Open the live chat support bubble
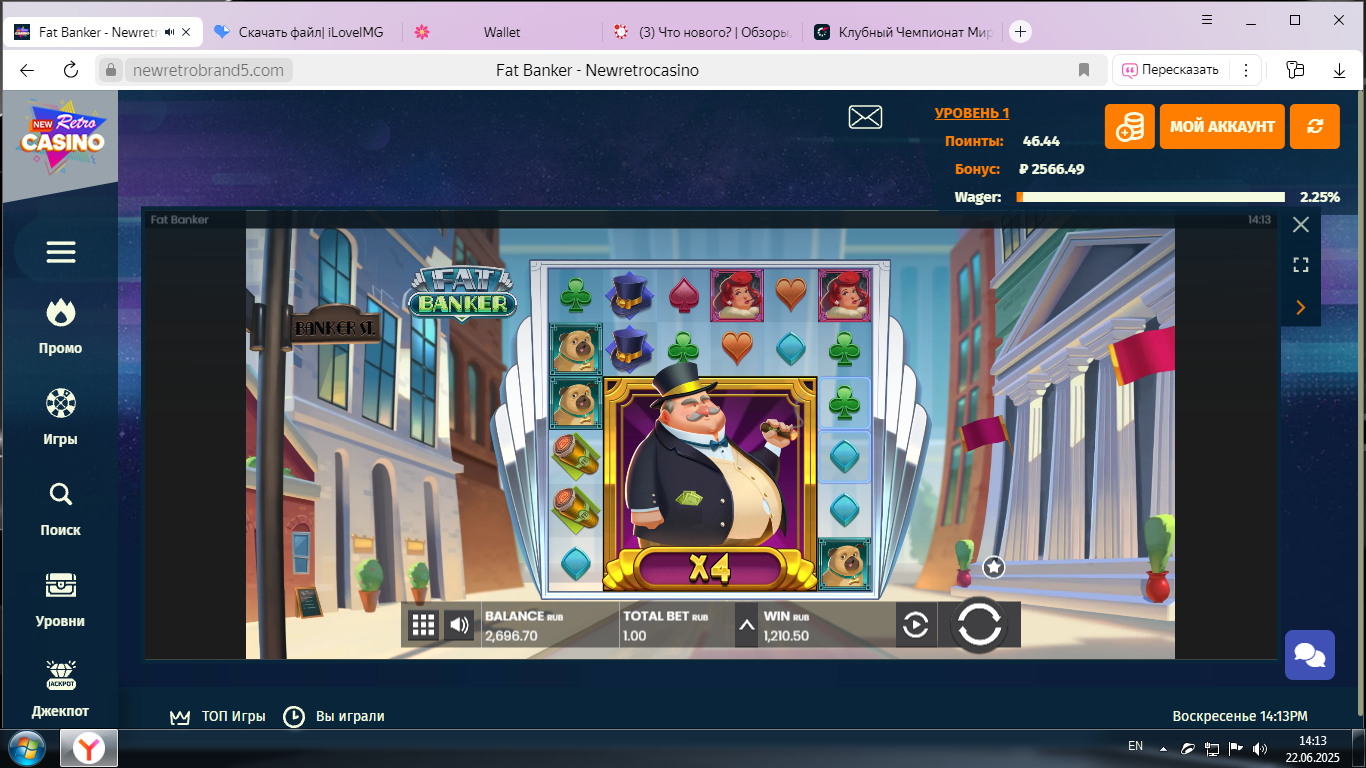Image resolution: width=1366 pixels, height=768 pixels. 1310,655
